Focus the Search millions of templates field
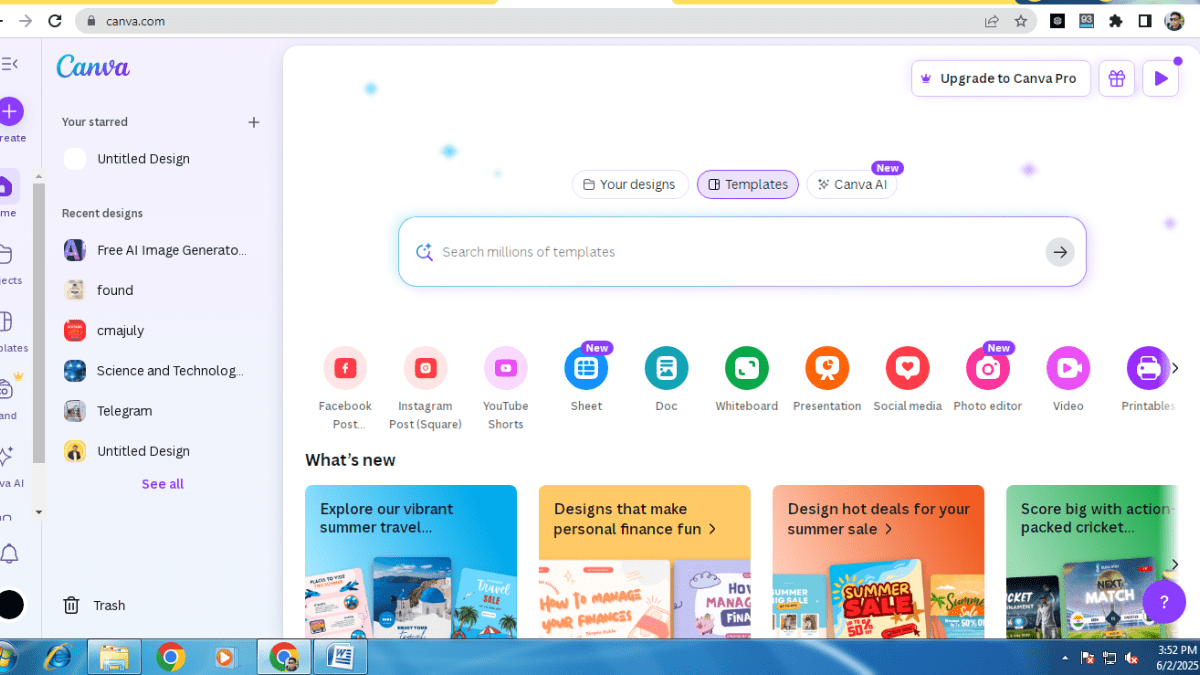 (x=742, y=252)
